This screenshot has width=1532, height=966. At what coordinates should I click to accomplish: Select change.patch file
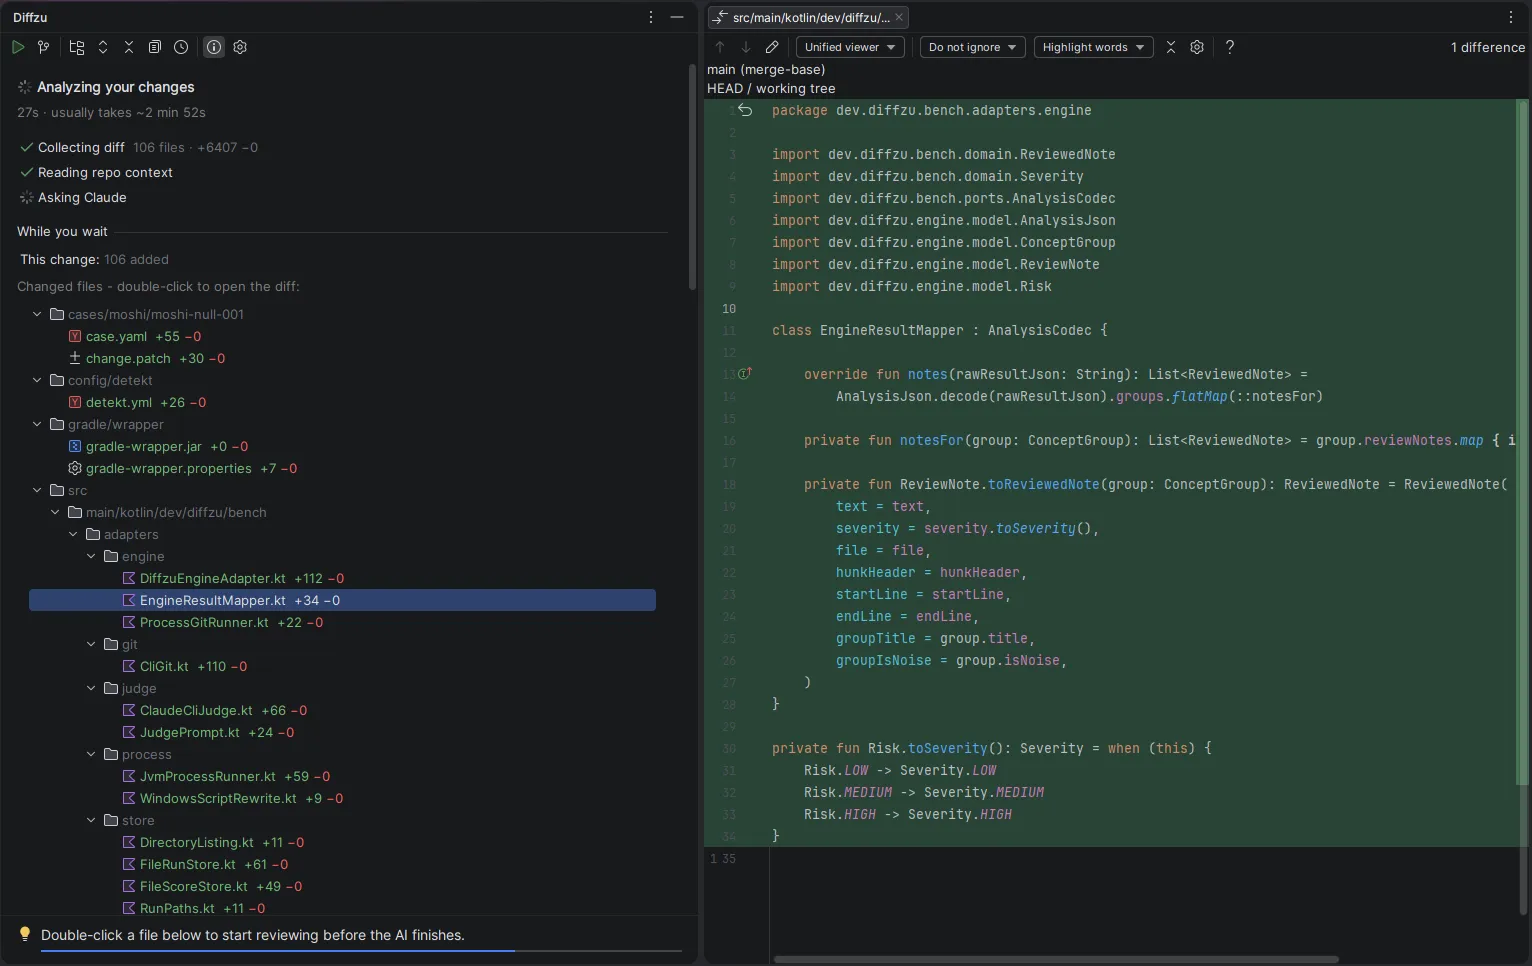[128, 358]
